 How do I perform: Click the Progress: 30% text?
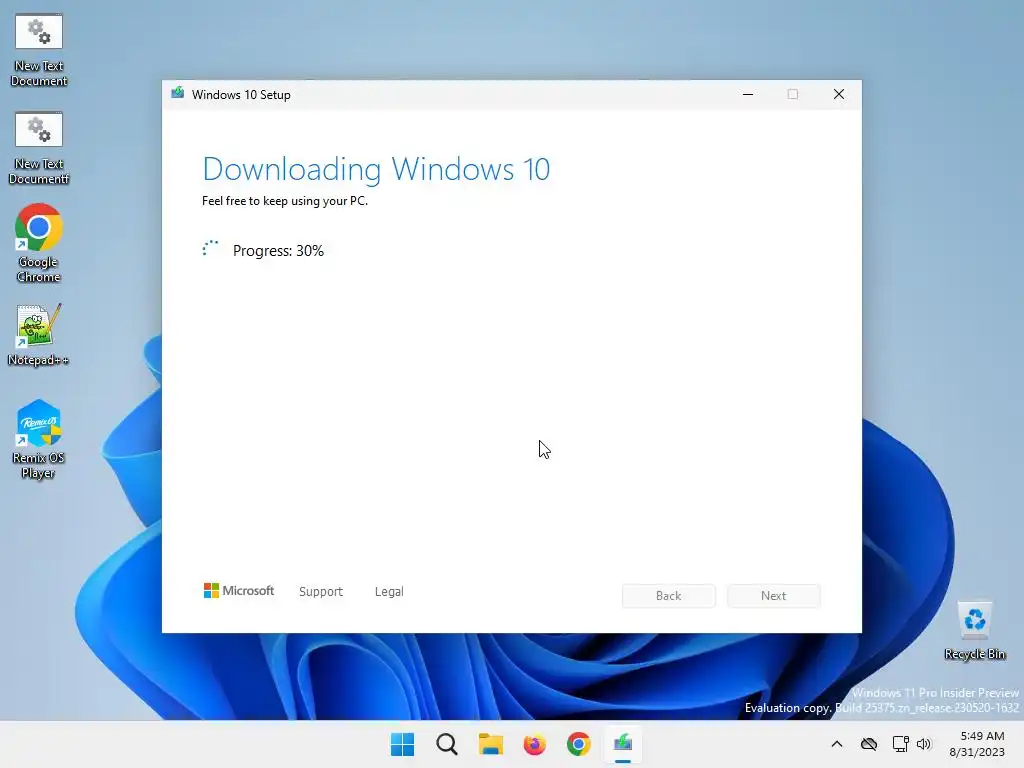point(278,251)
